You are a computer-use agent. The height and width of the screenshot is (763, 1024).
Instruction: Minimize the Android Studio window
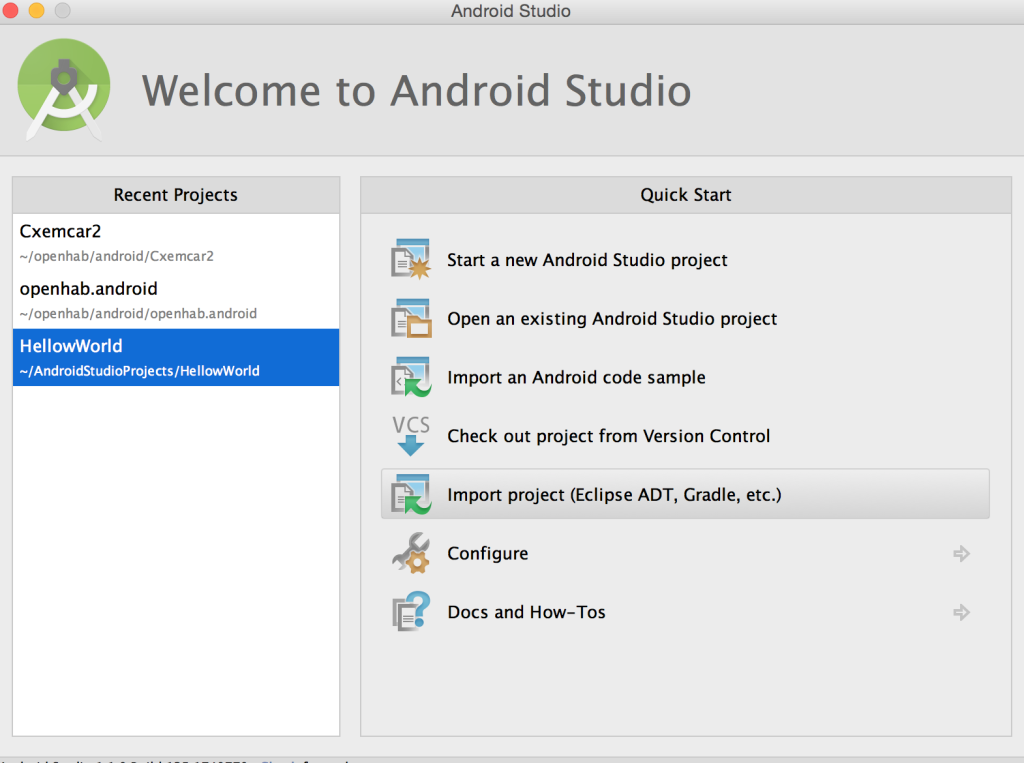tap(37, 10)
